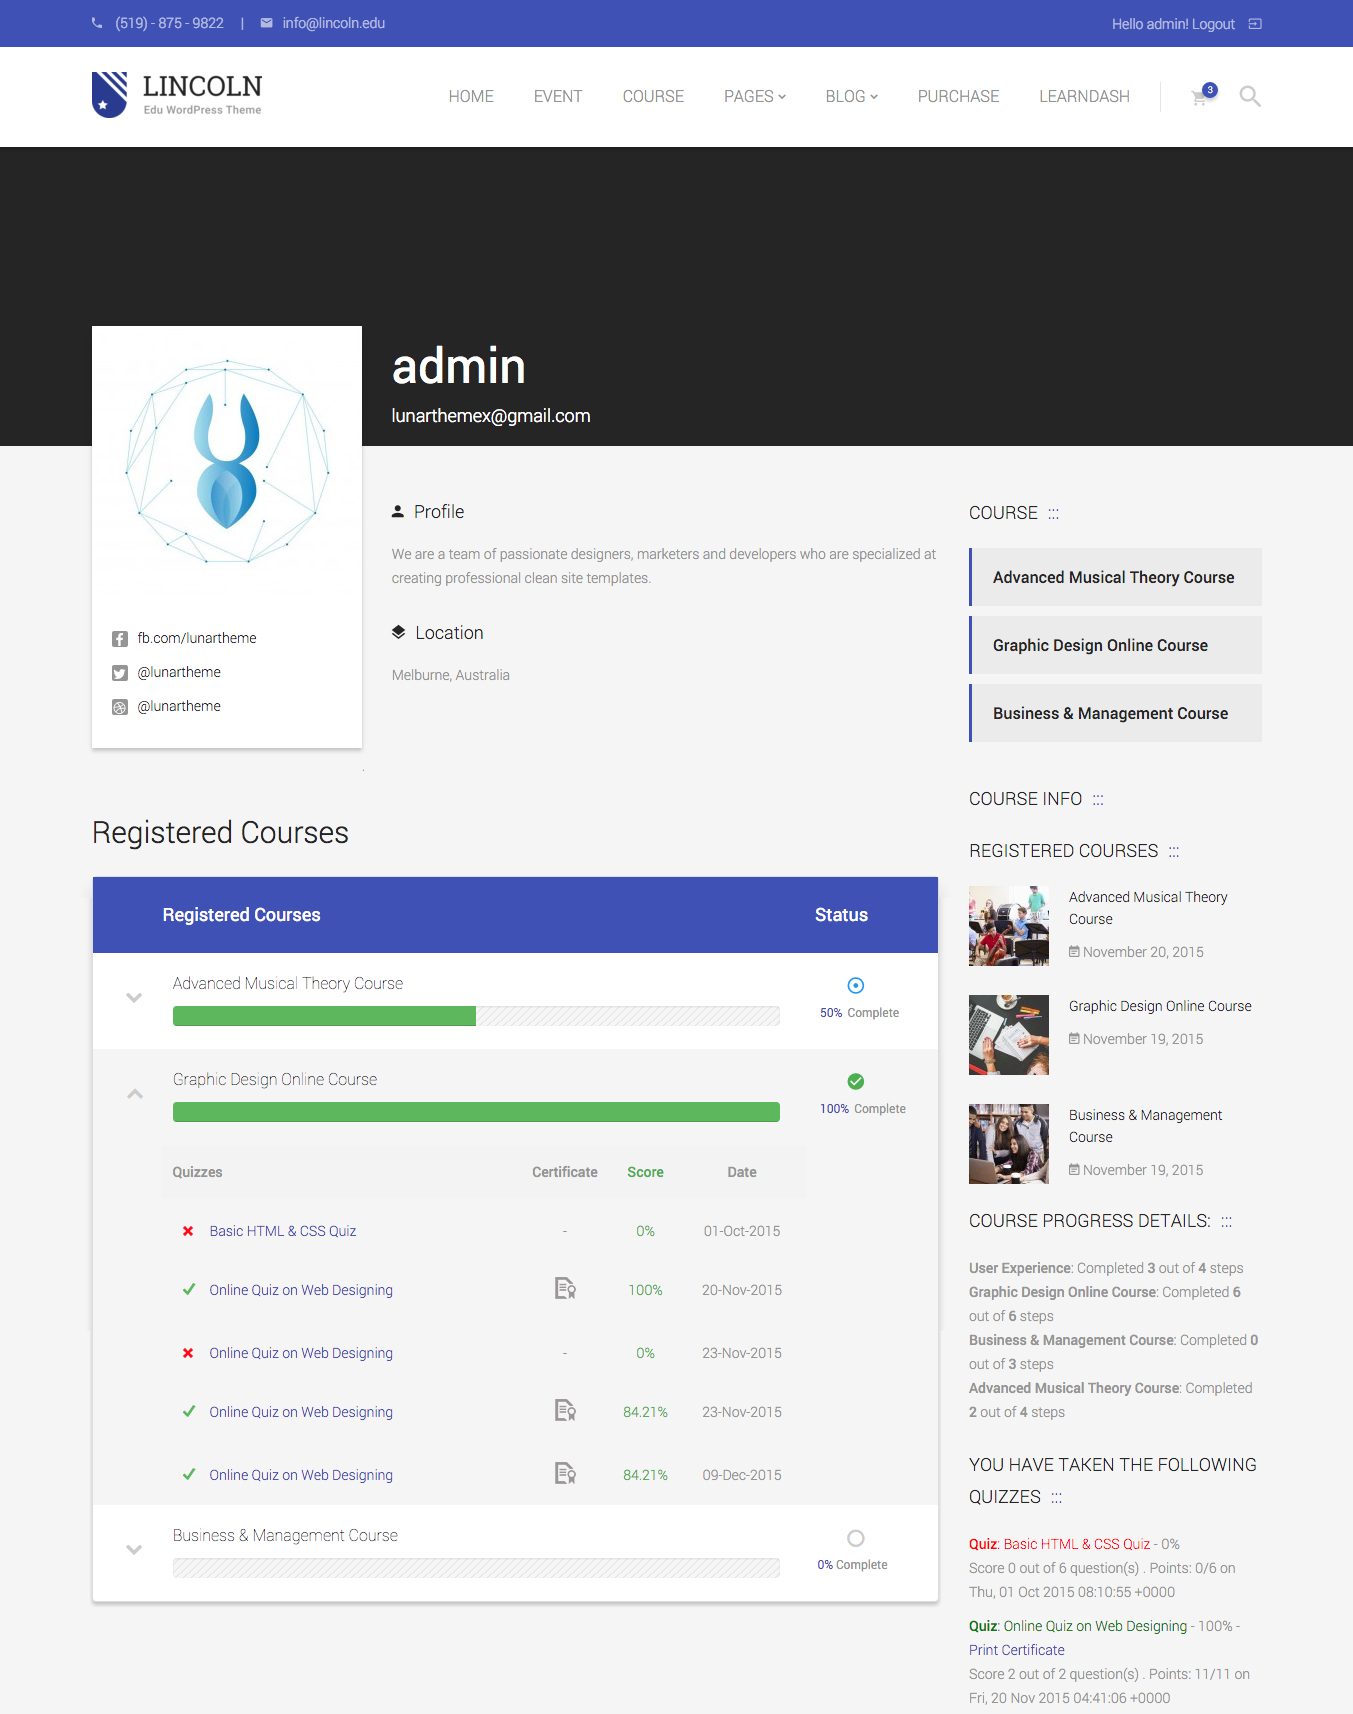Click the dots icon beside COURSE heading
The image size is (1353, 1714).
pyautogui.click(x=1053, y=513)
